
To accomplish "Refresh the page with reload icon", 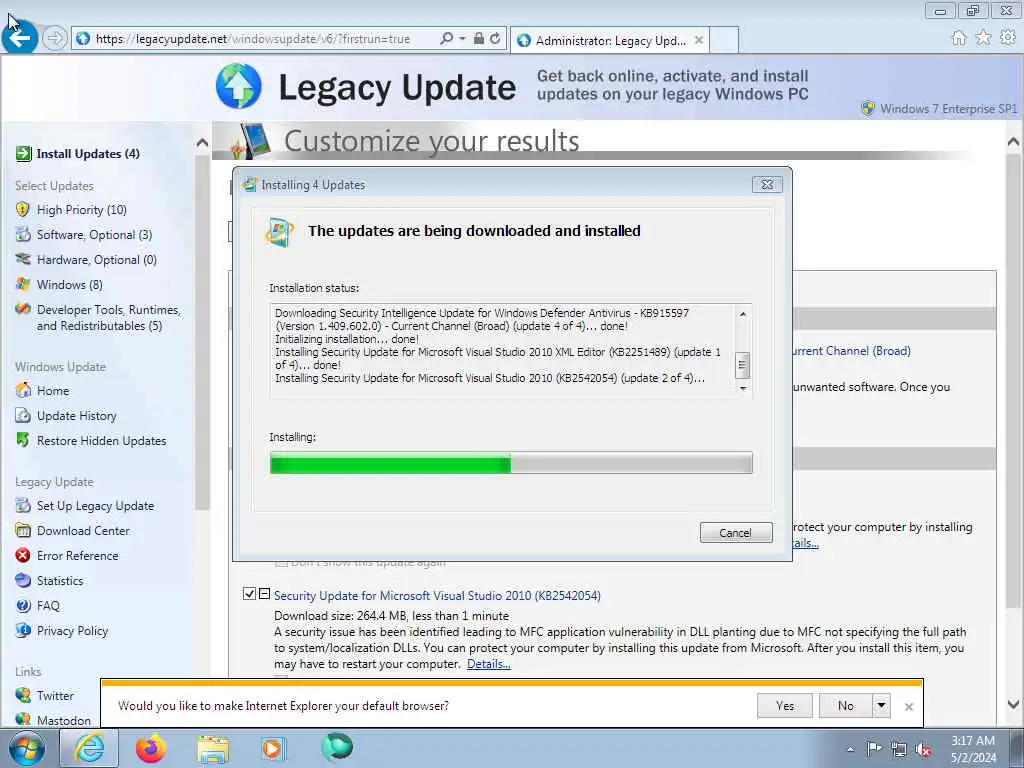I will [x=495, y=39].
